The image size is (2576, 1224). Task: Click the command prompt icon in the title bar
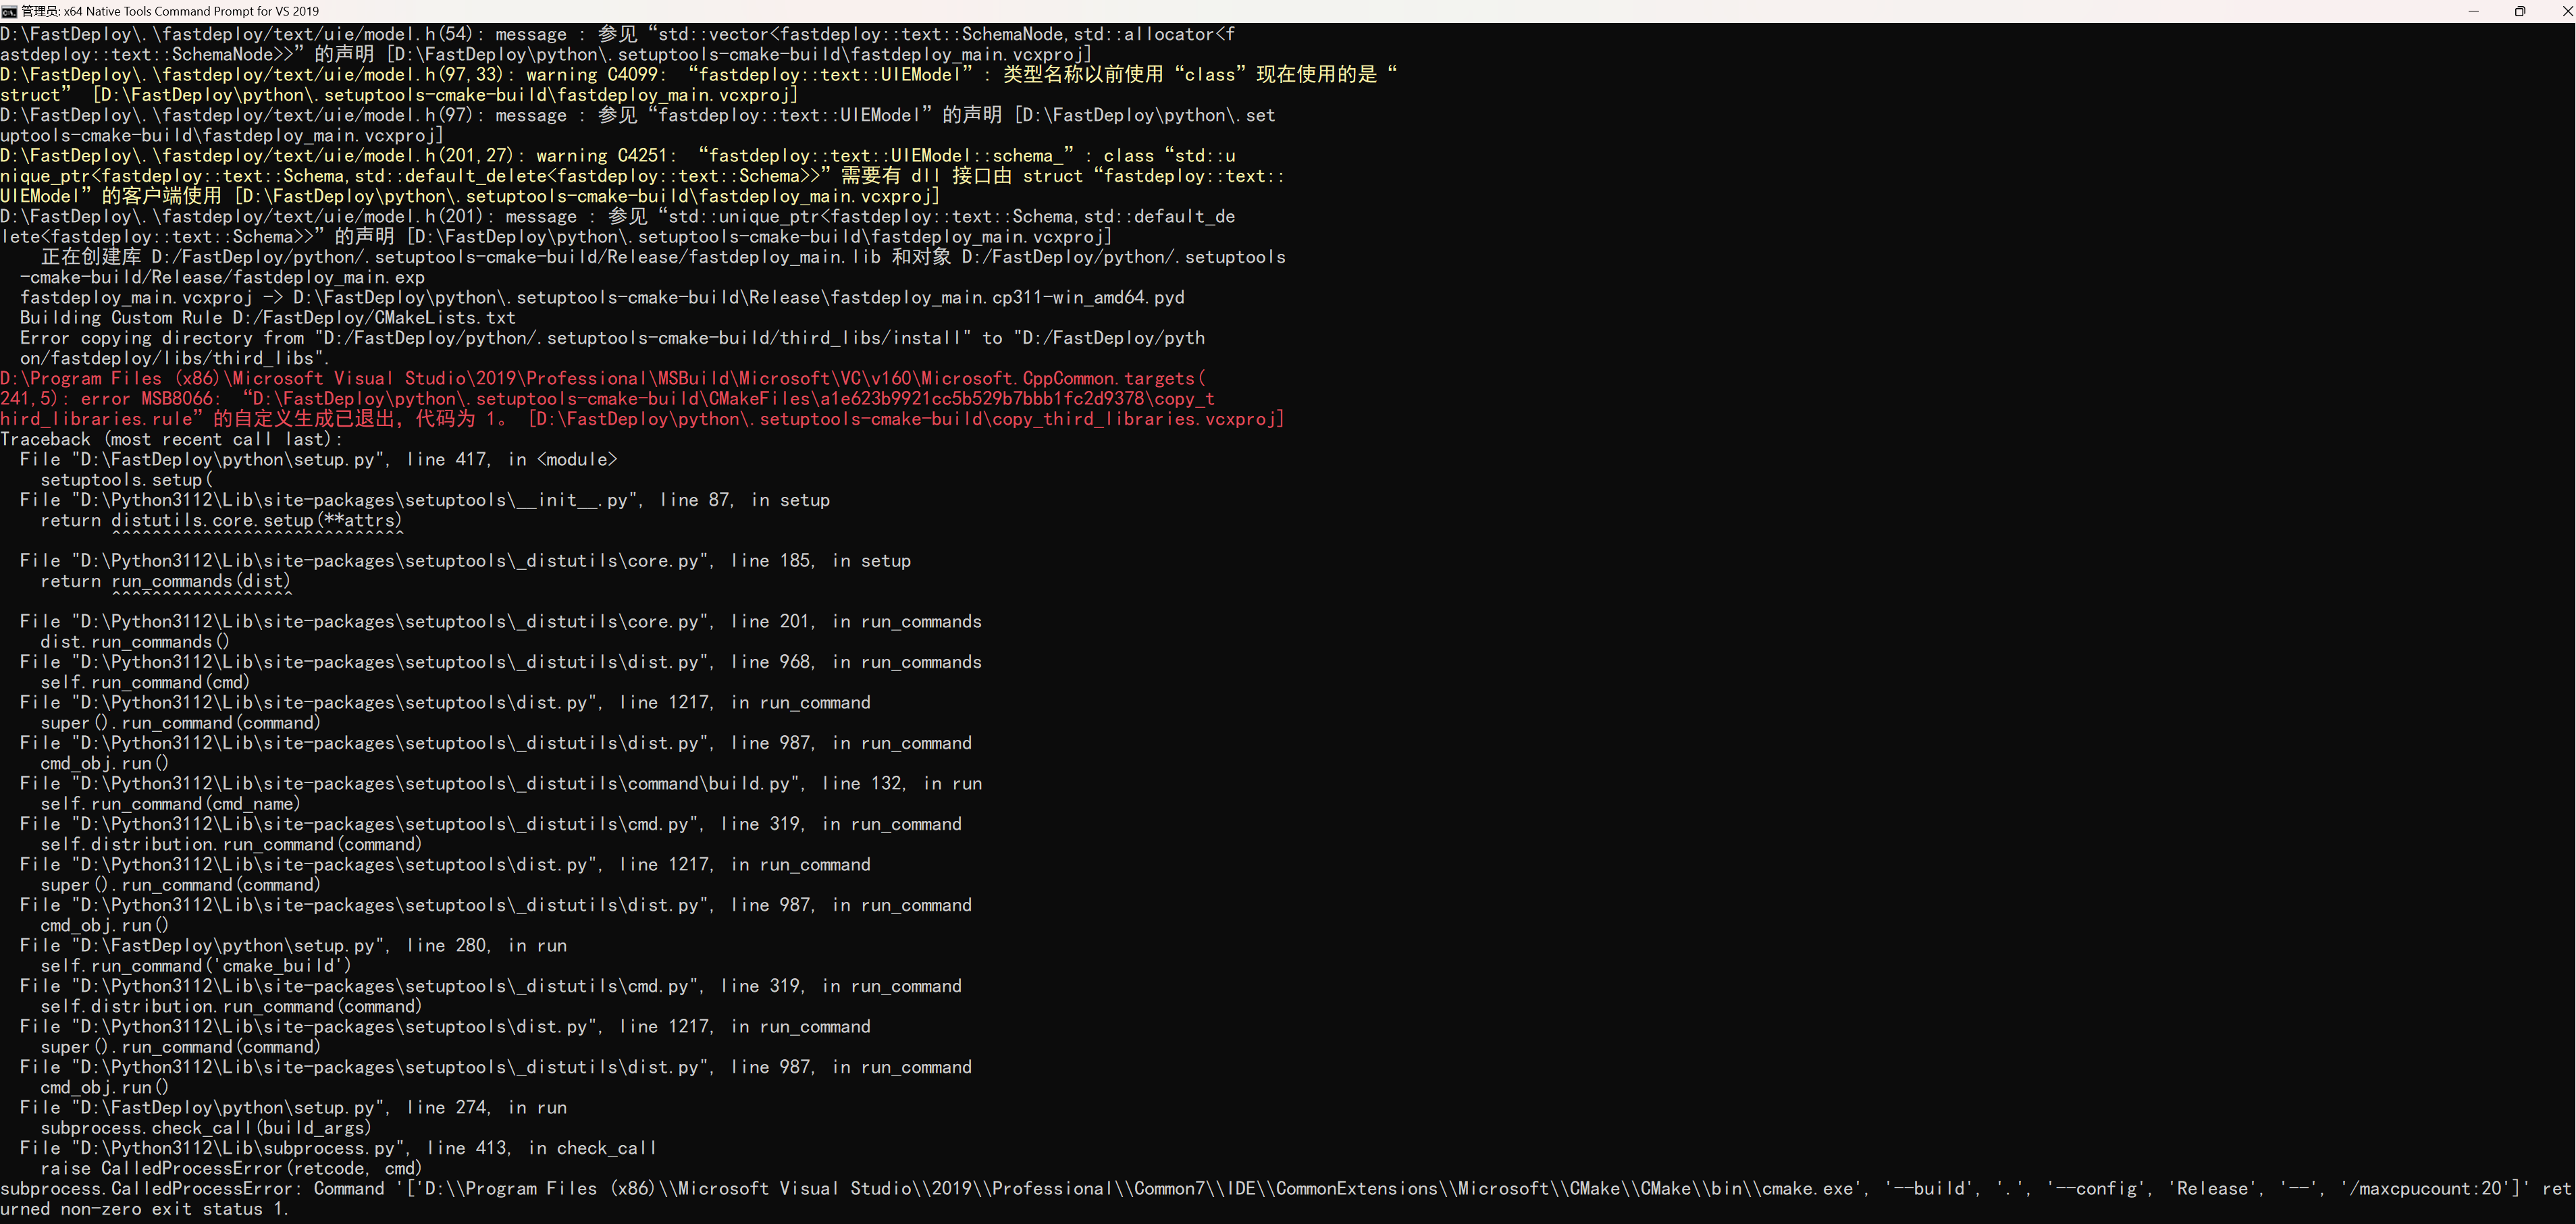pyautogui.click(x=10, y=11)
